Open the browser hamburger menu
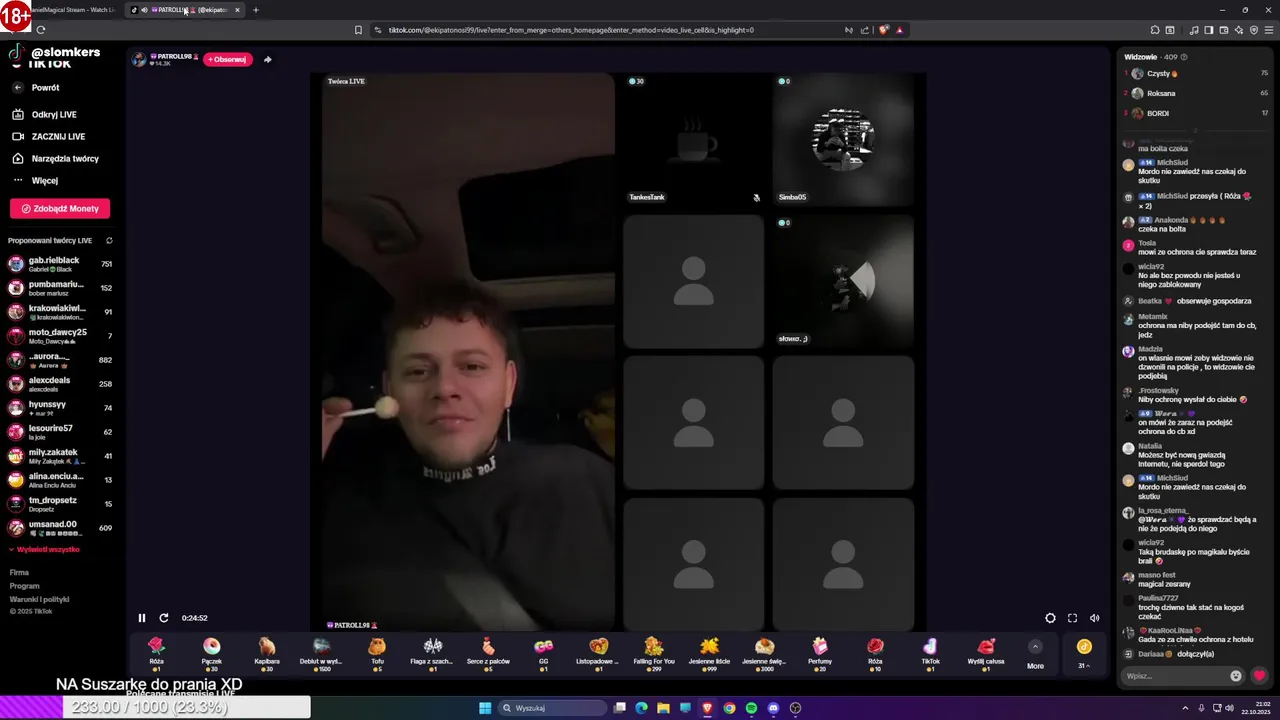 click(1269, 30)
